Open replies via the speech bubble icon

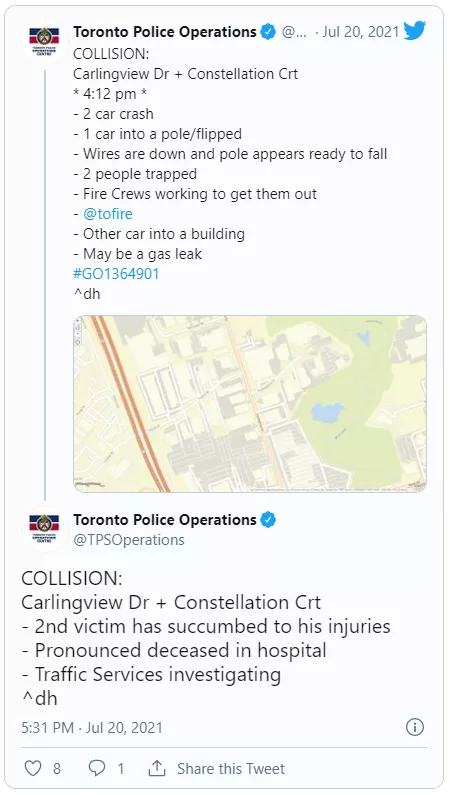pyautogui.click(x=97, y=768)
